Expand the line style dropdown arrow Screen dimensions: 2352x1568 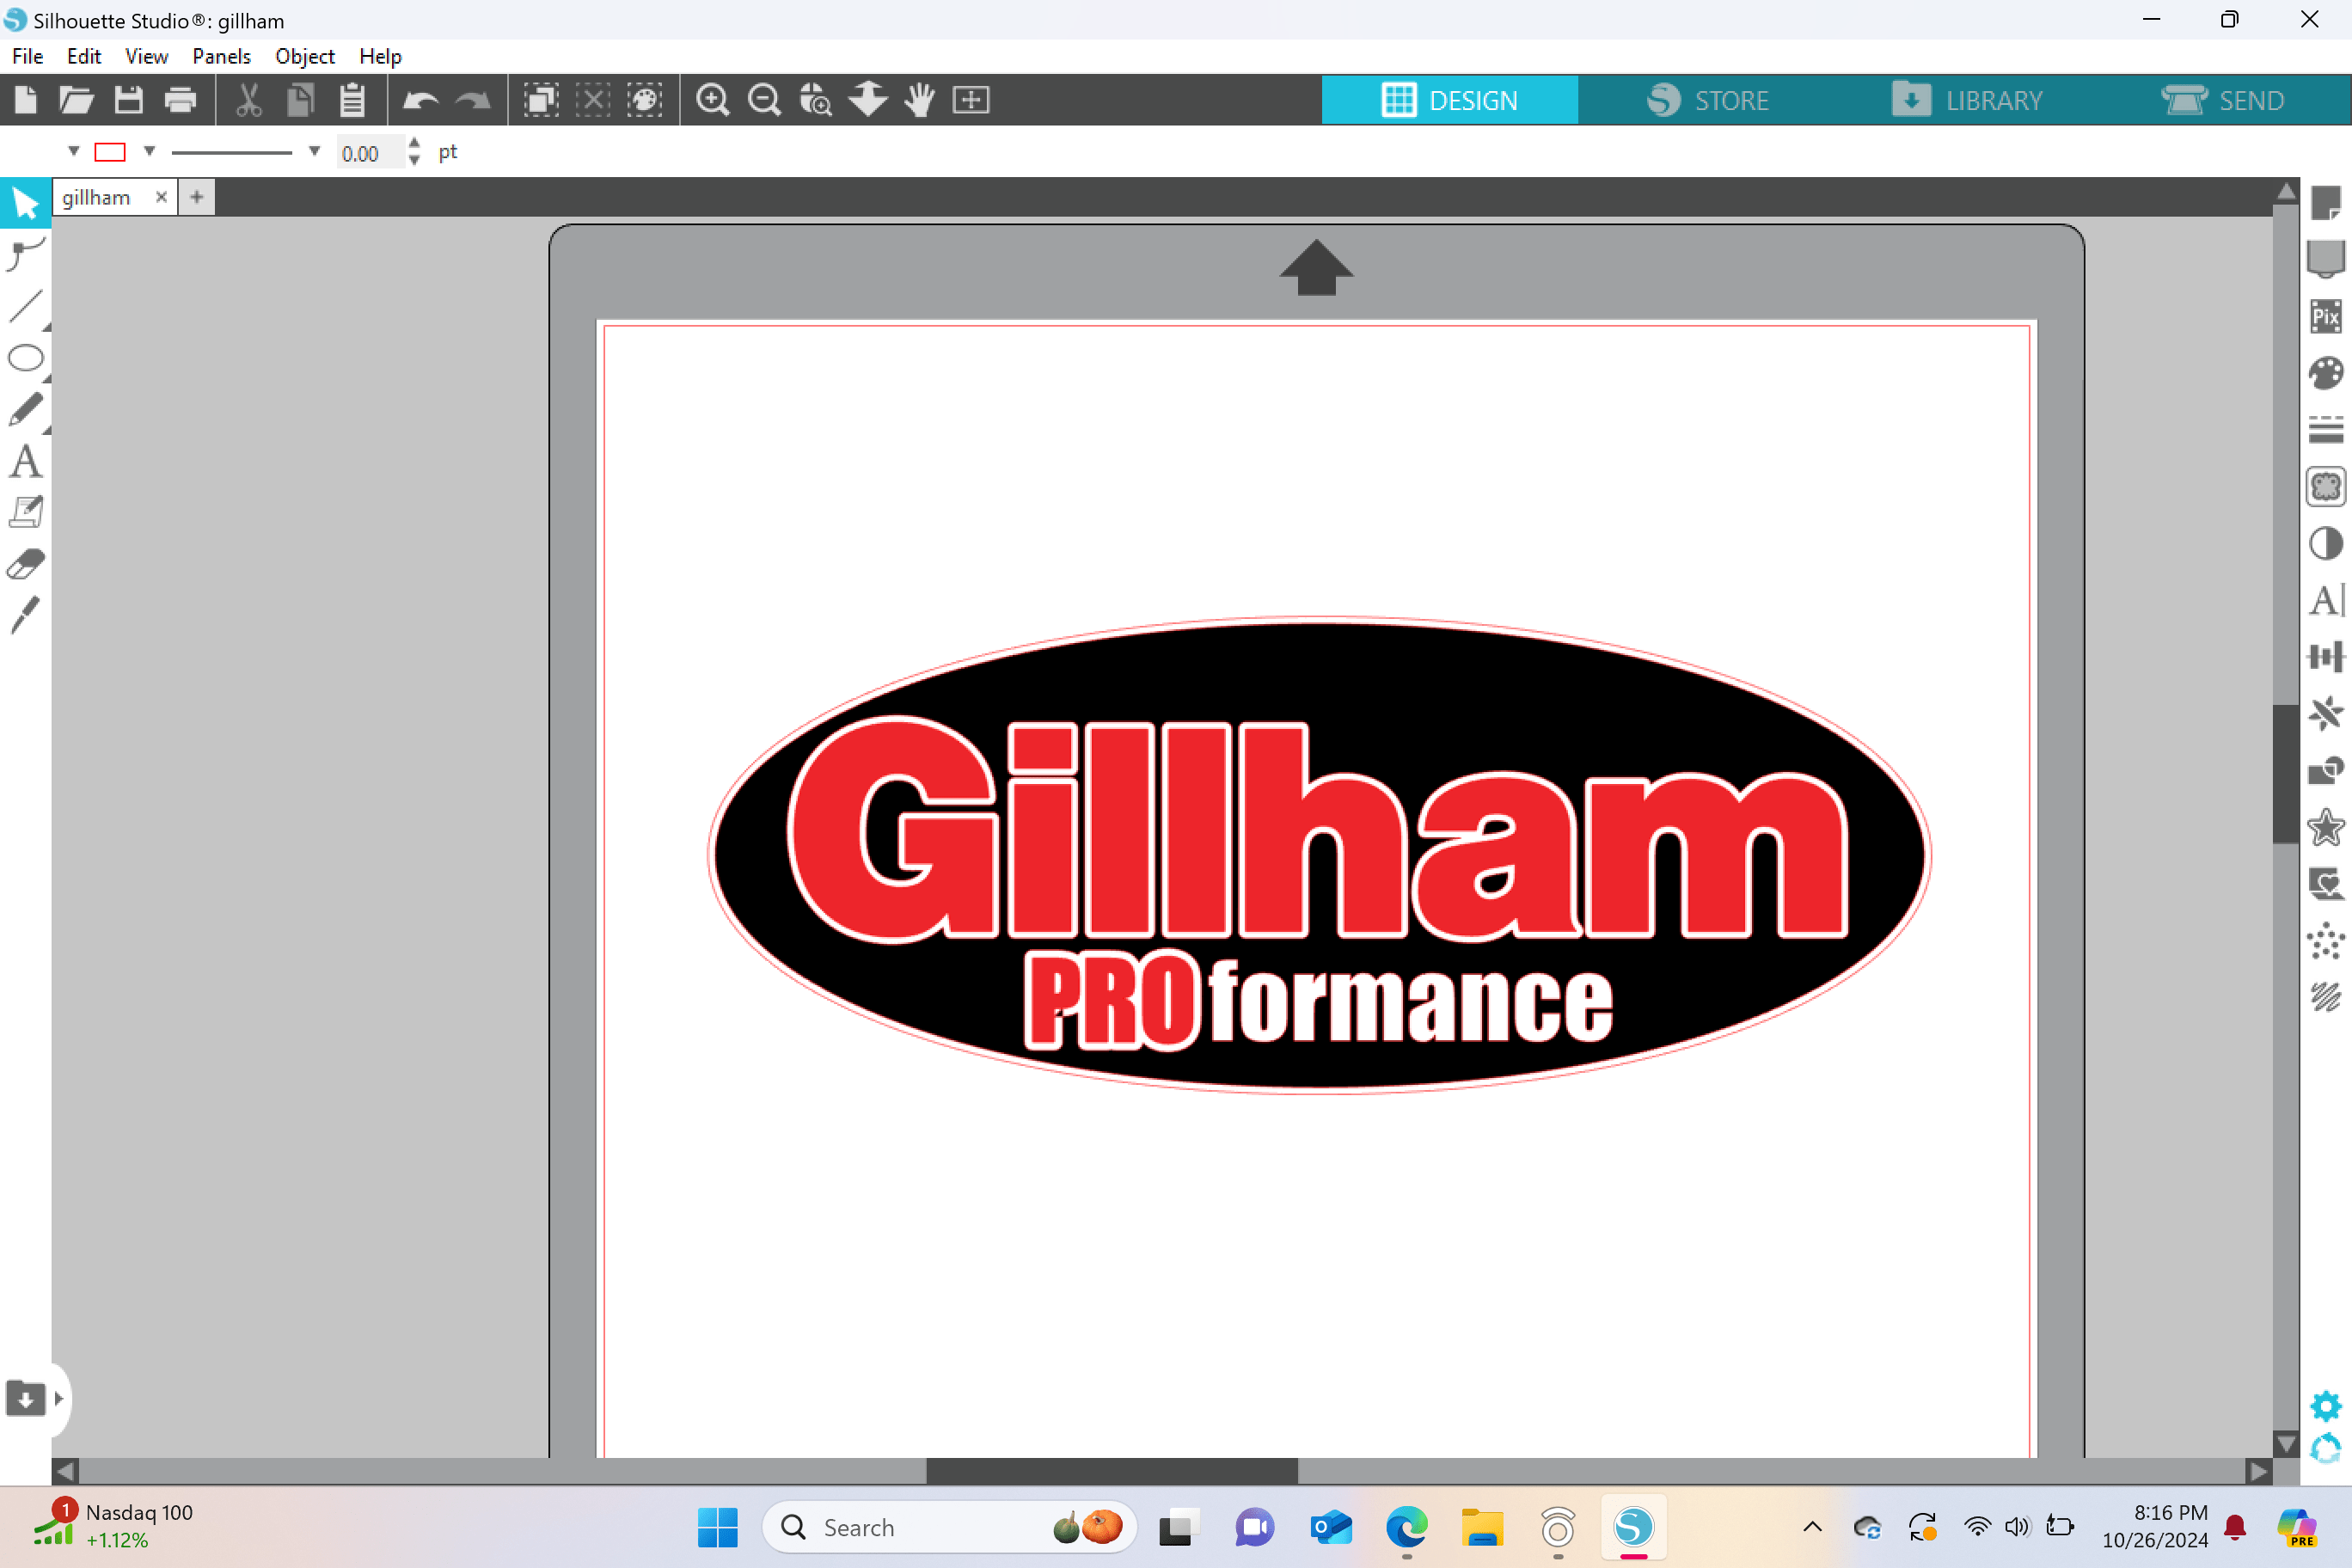pos(314,152)
